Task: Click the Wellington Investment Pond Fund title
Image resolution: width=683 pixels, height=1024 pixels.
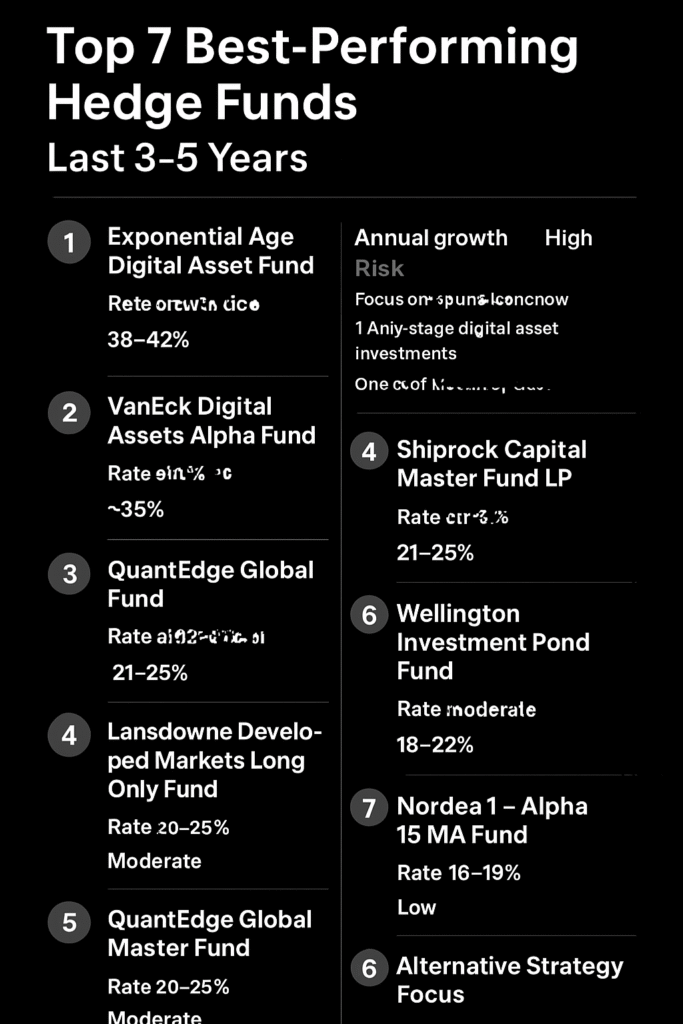Action: click(x=493, y=642)
